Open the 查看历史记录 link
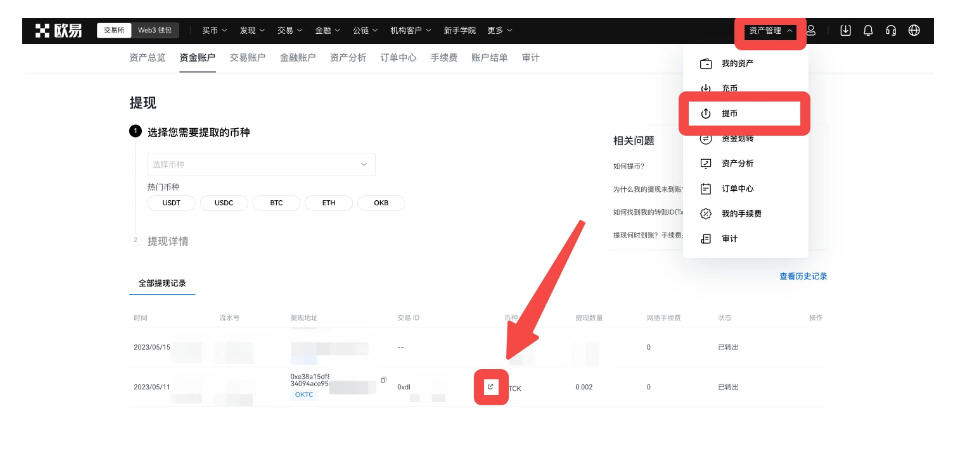This screenshot has width=974, height=455. point(803,277)
